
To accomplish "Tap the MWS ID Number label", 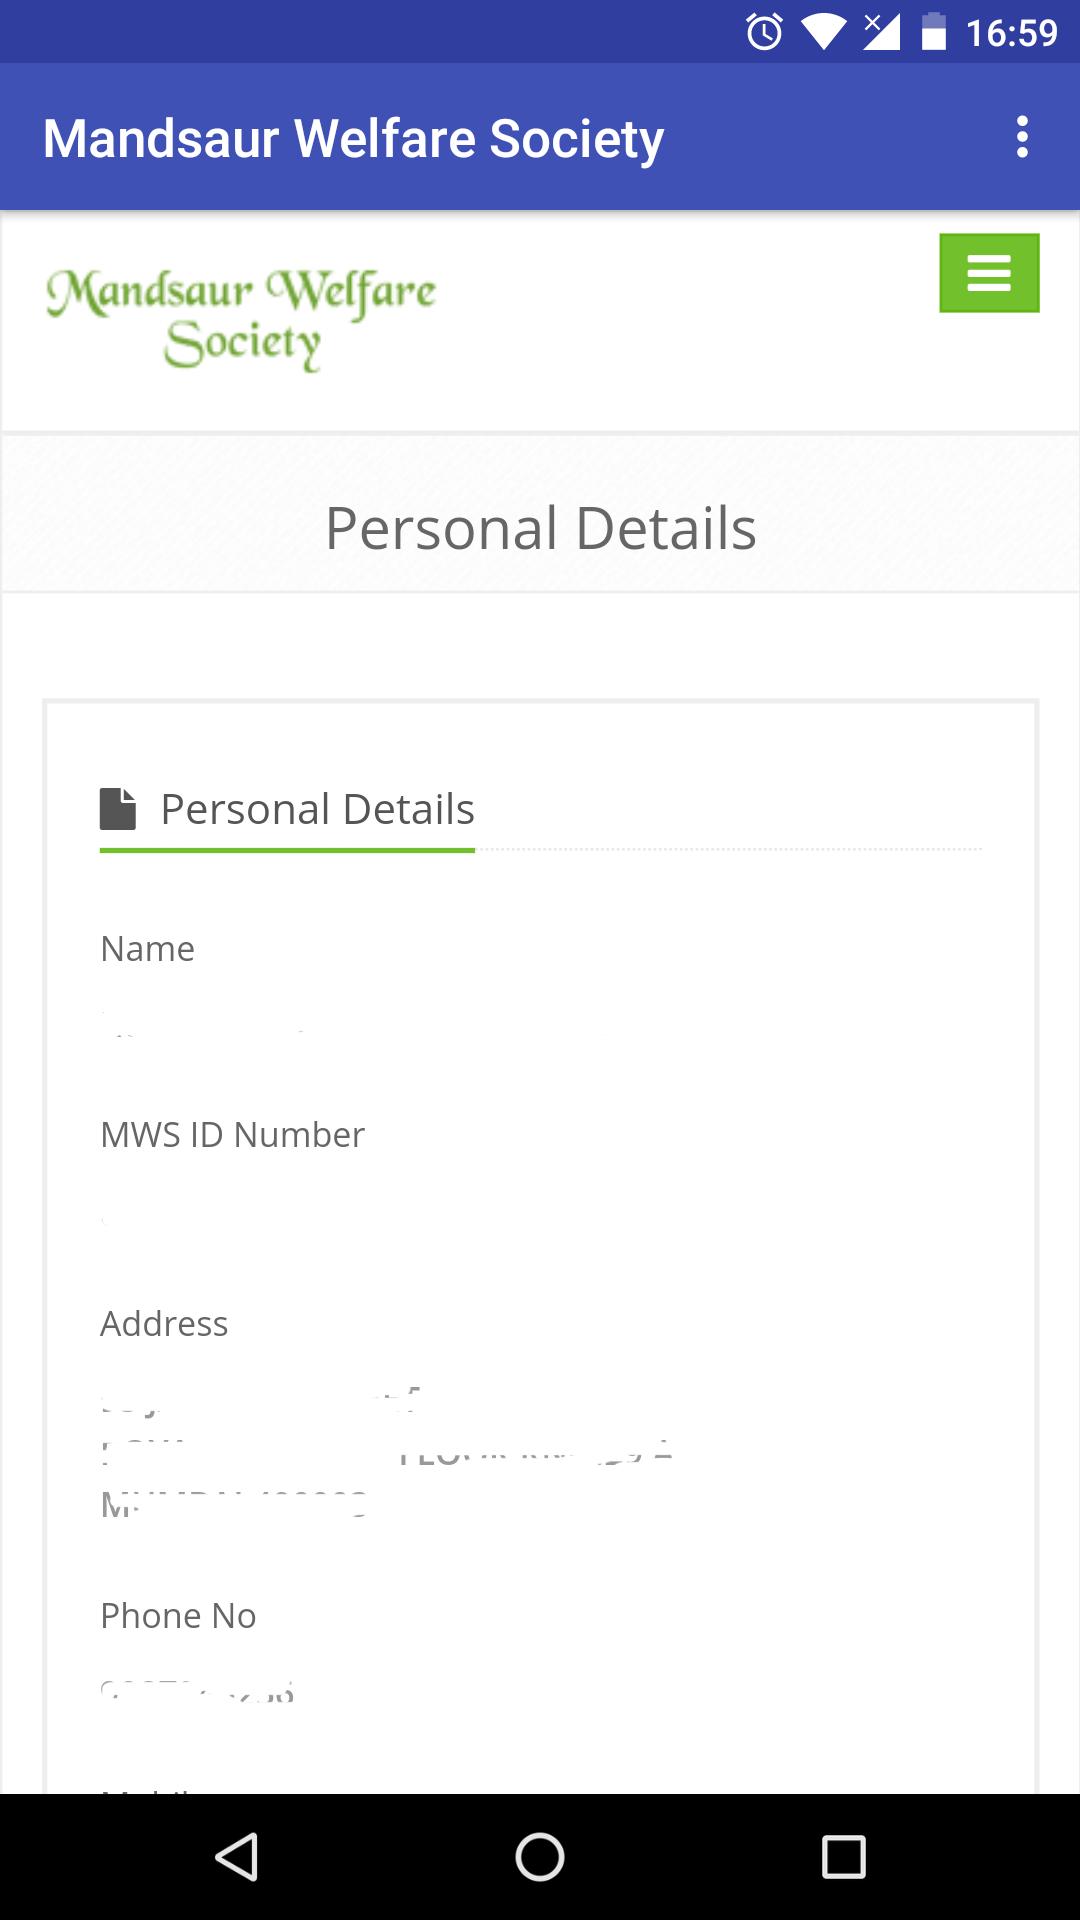I will coord(232,1135).
